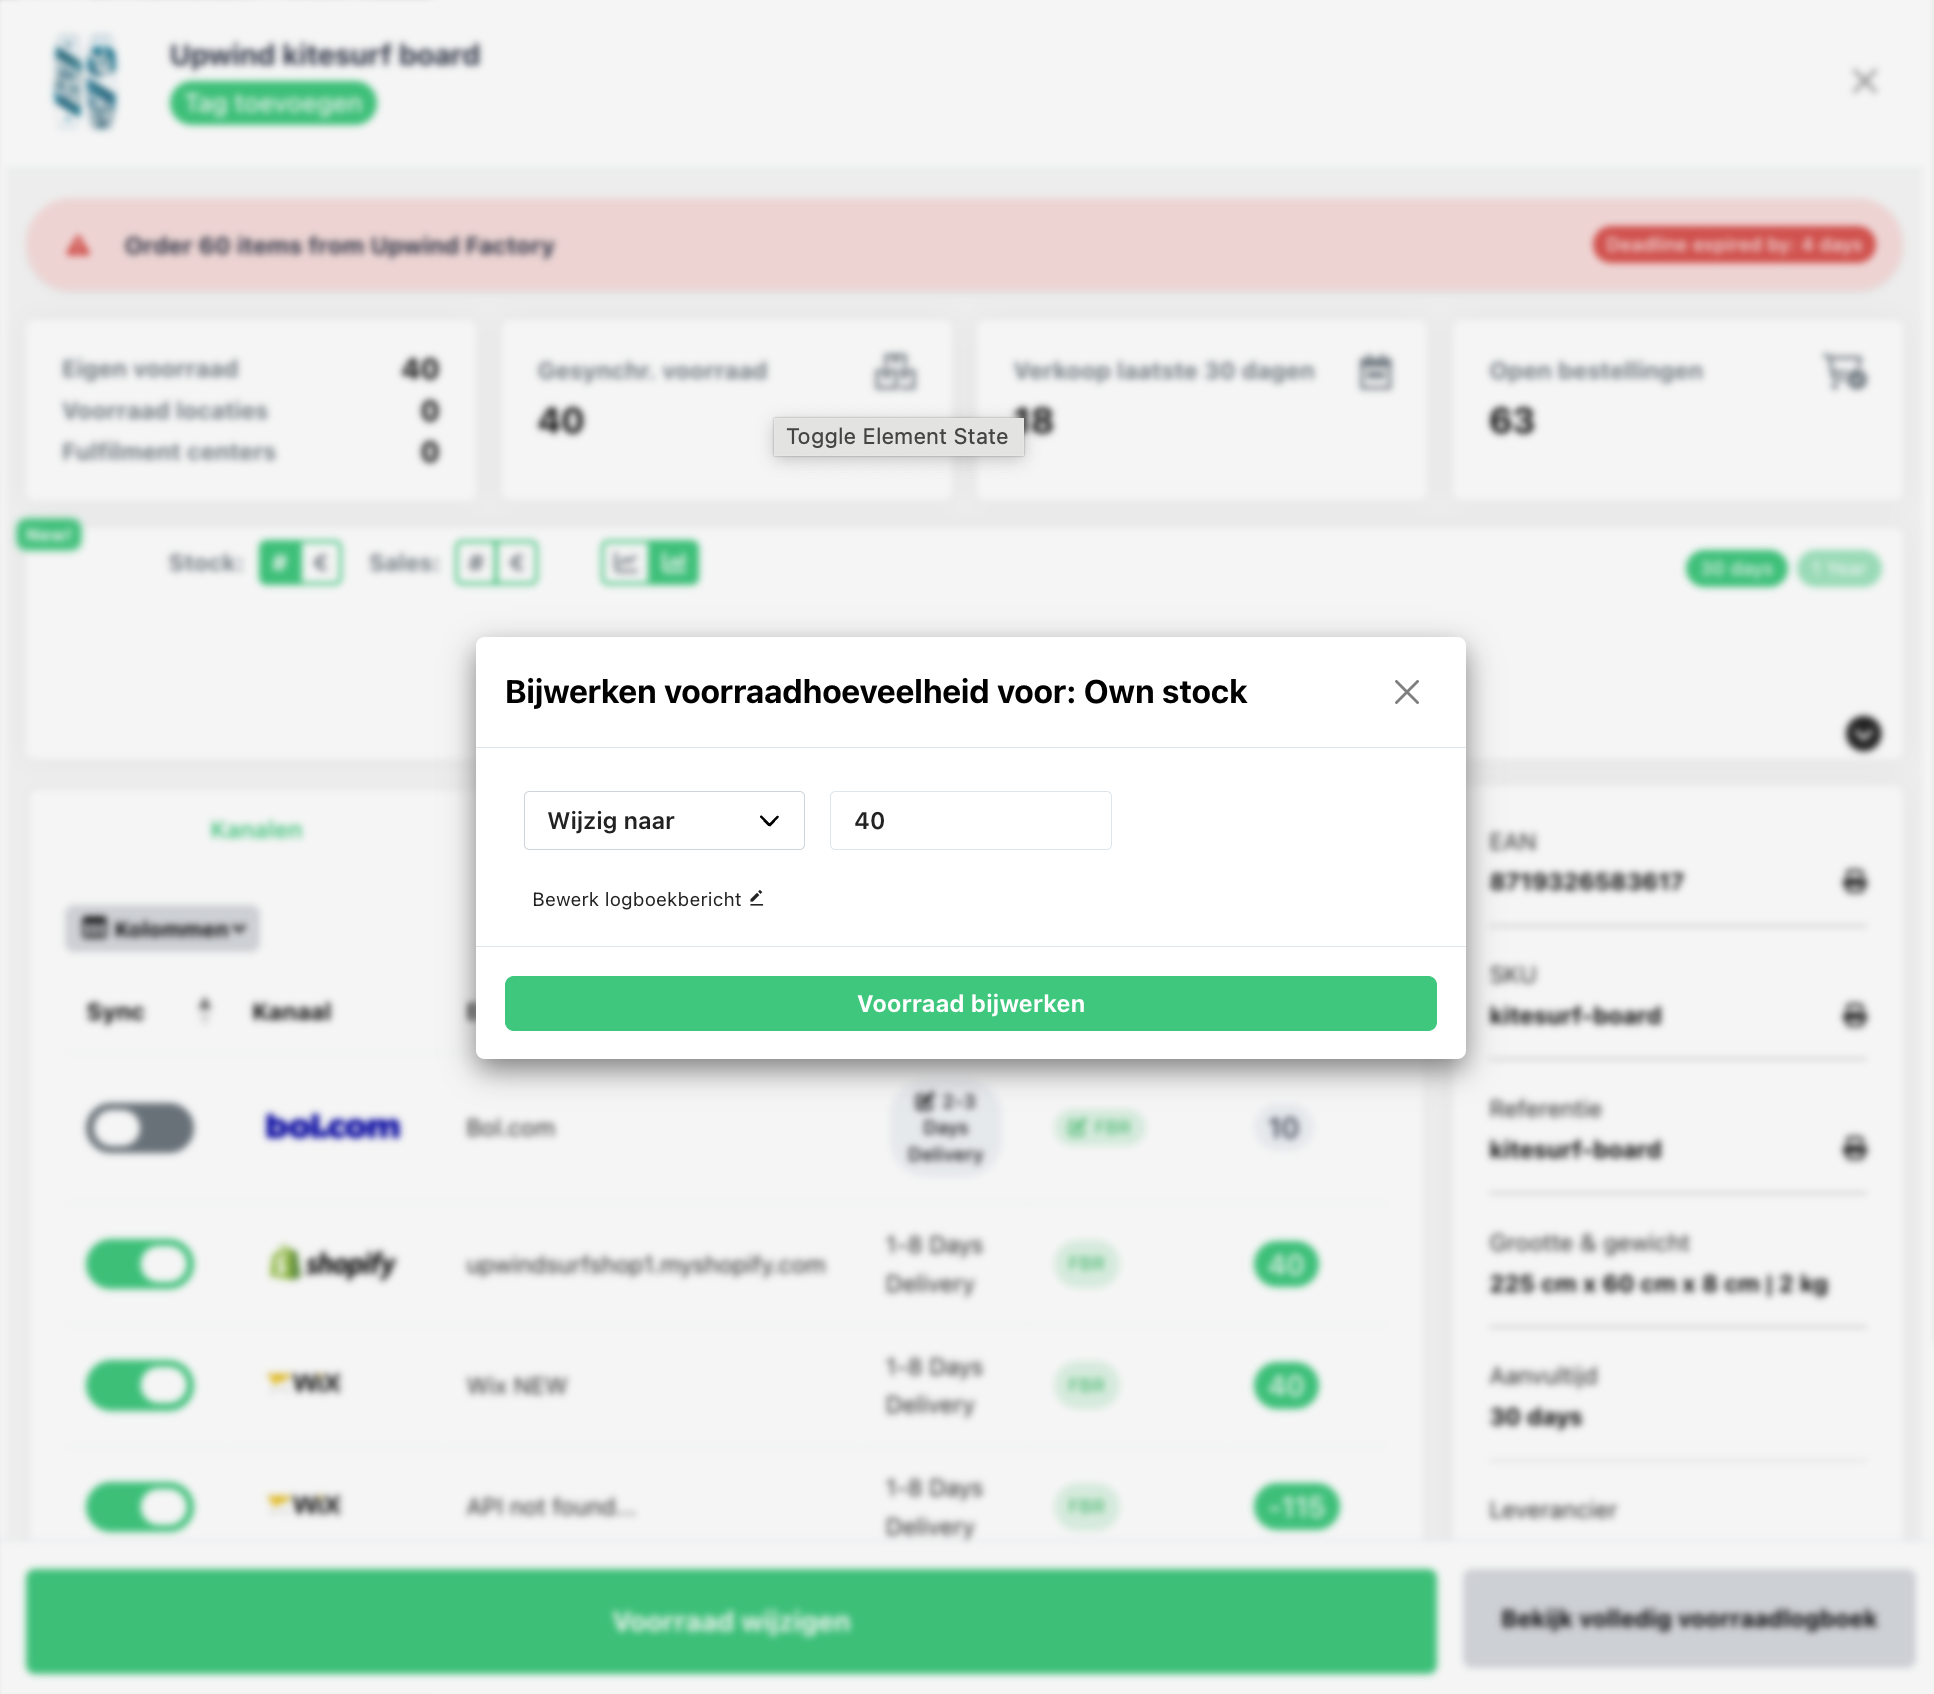Toggle the Bol.com sync switch off

[x=140, y=1127]
